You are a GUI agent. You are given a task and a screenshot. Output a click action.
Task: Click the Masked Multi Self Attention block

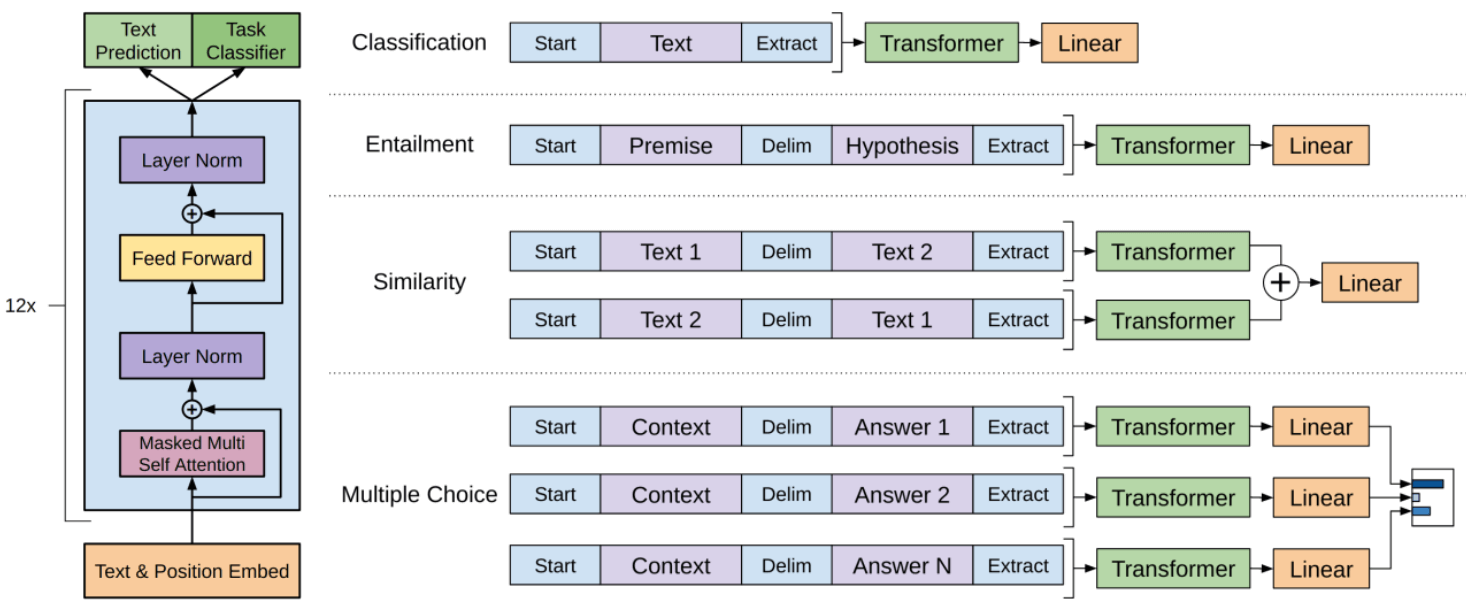[x=192, y=454]
